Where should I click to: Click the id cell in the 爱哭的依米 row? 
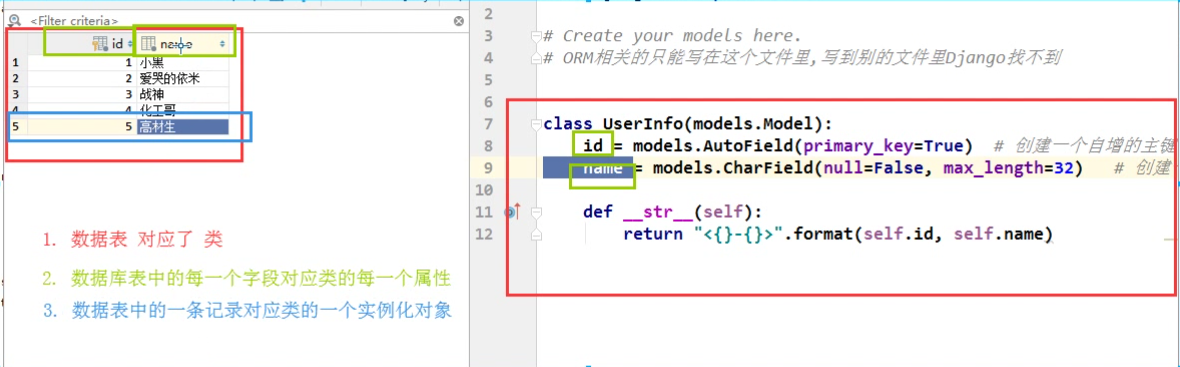coord(81,77)
